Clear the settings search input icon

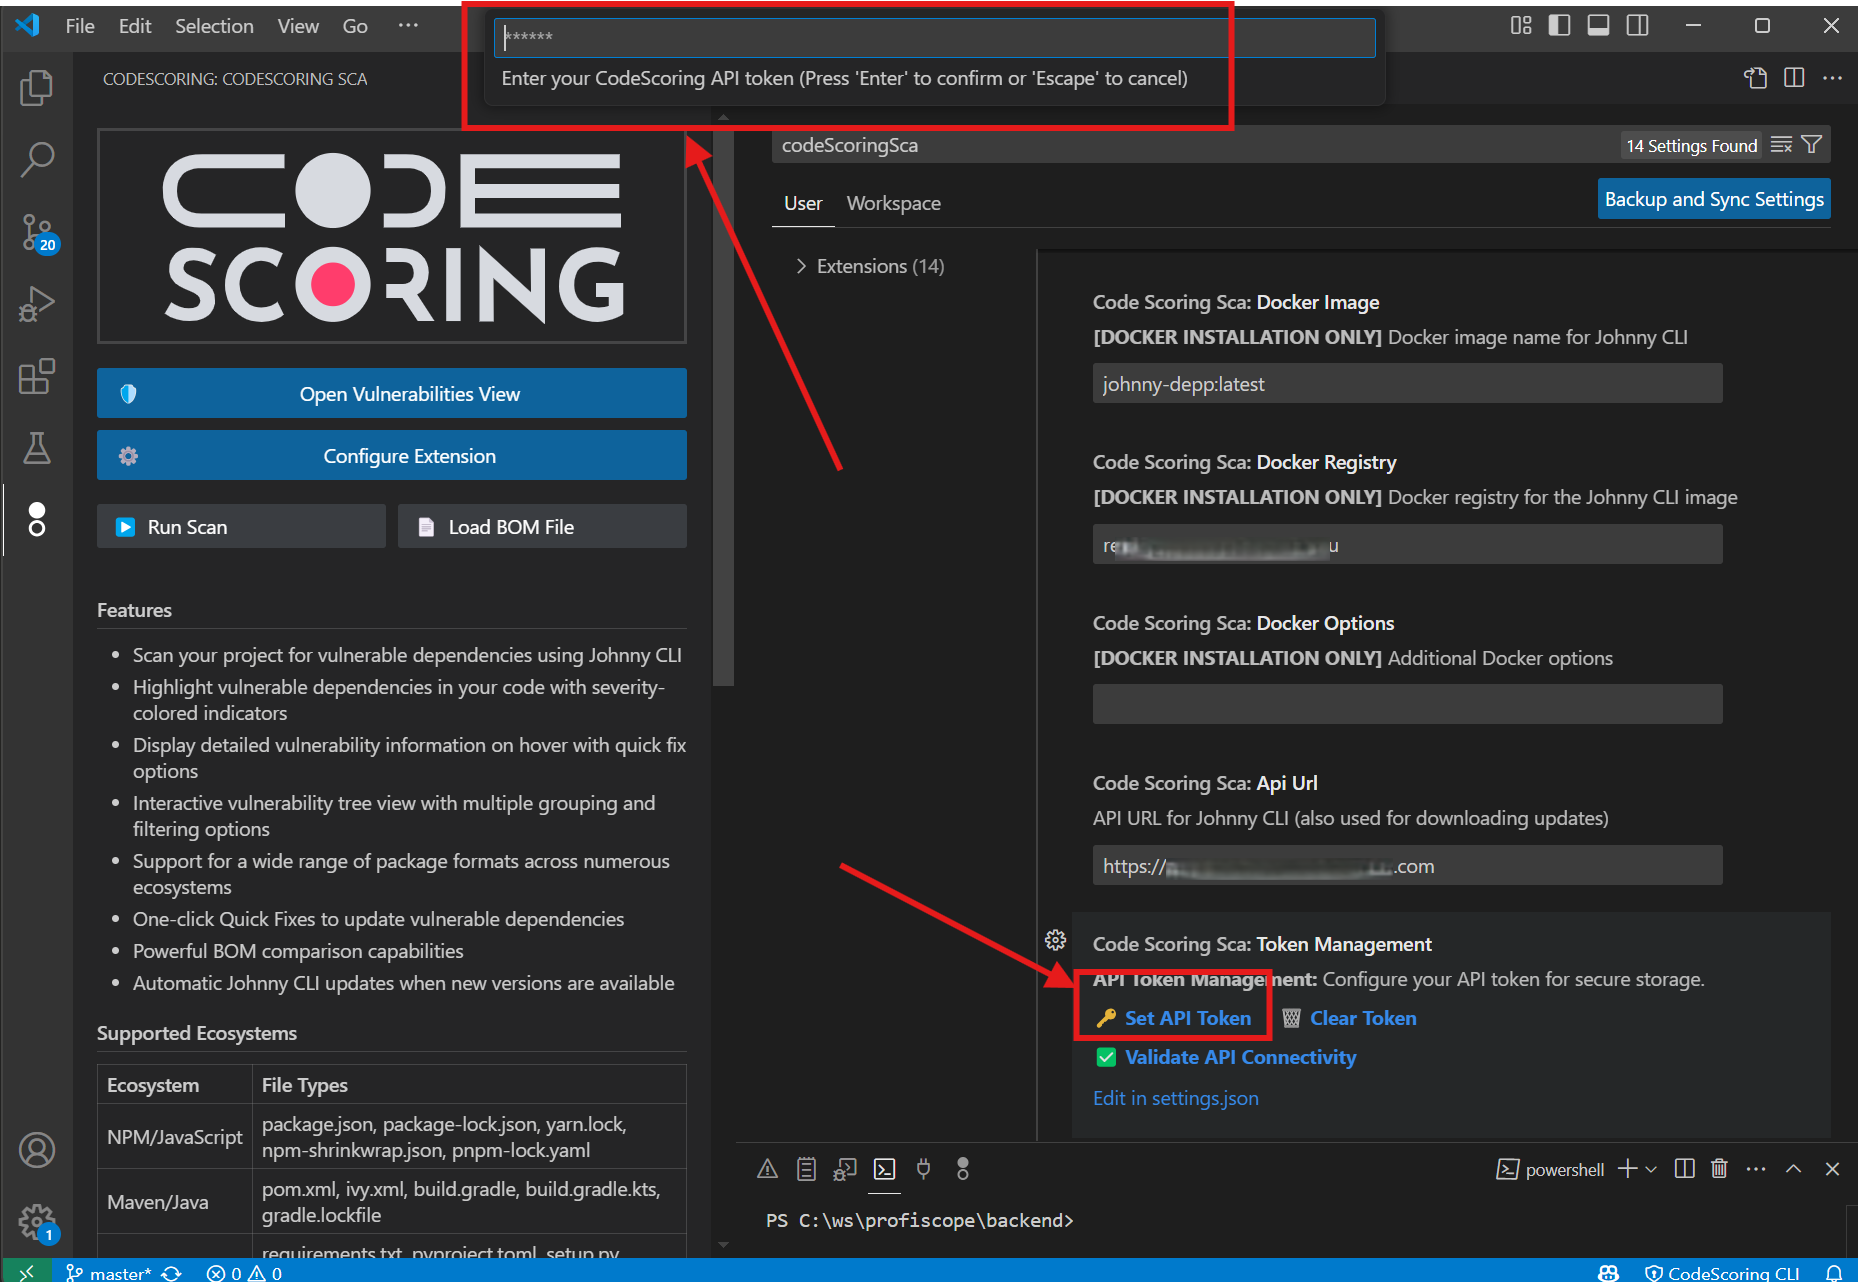[x=1781, y=145]
